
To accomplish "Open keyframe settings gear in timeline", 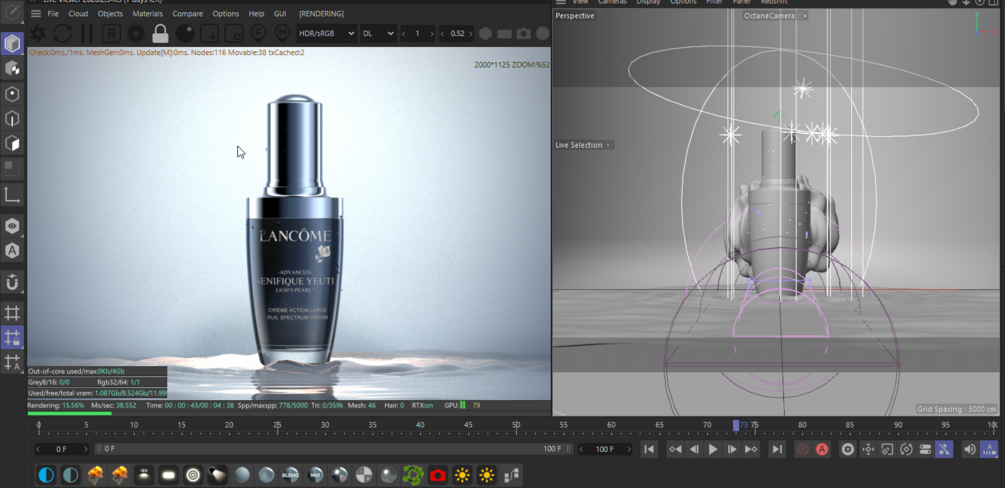I will point(848,450).
